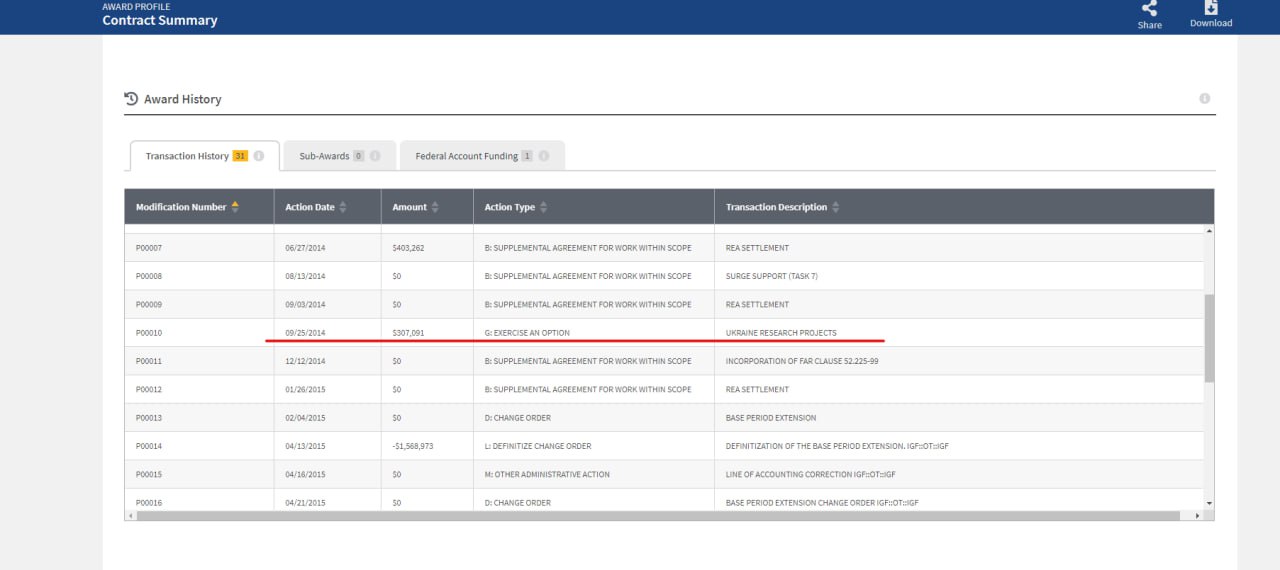Sort by Modification Number arrows
This screenshot has width=1280, height=570.
point(235,207)
